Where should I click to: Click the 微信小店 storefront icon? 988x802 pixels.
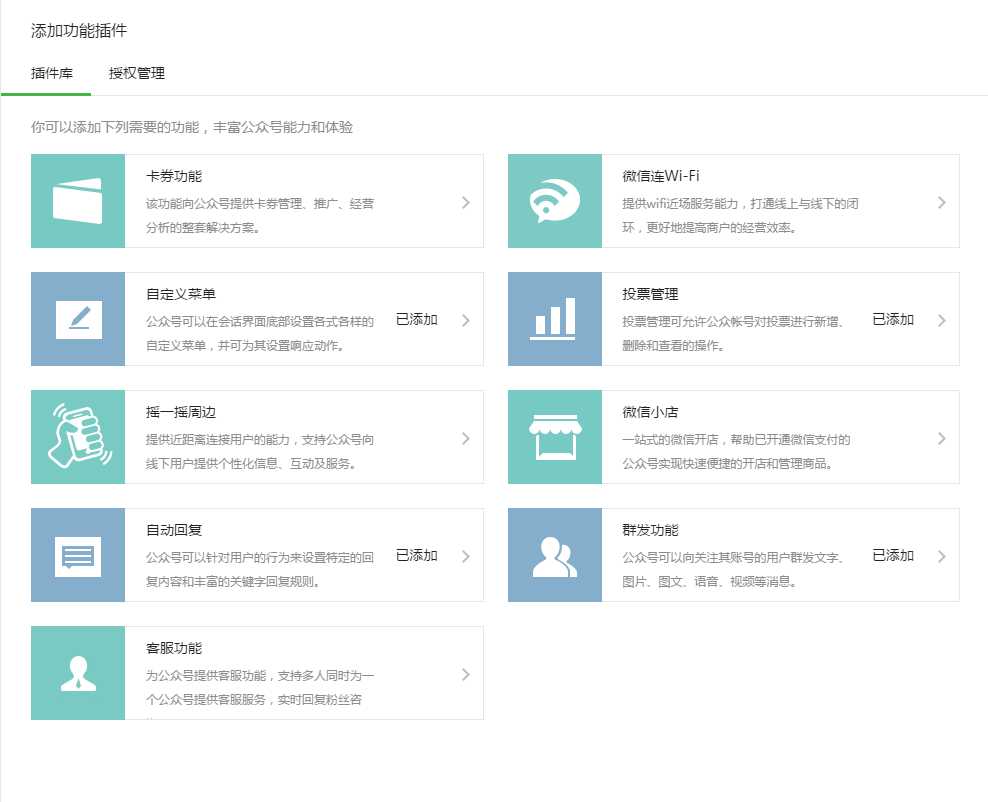[x=555, y=437]
